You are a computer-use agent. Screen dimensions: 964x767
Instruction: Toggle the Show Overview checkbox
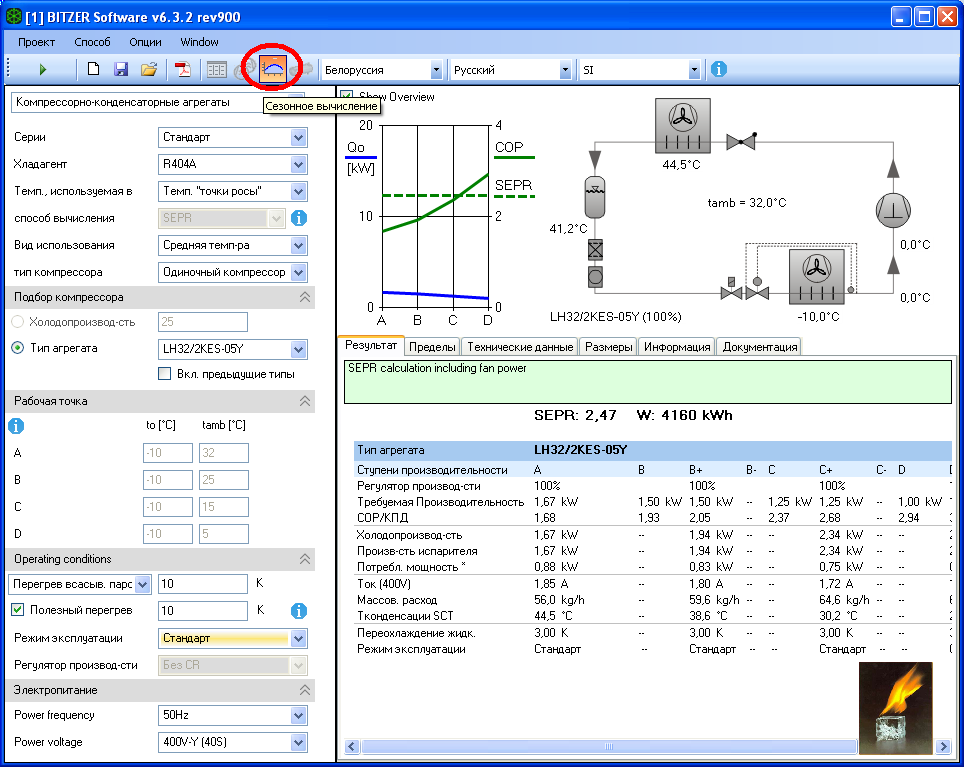pyautogui.click(x=347, y=96)
